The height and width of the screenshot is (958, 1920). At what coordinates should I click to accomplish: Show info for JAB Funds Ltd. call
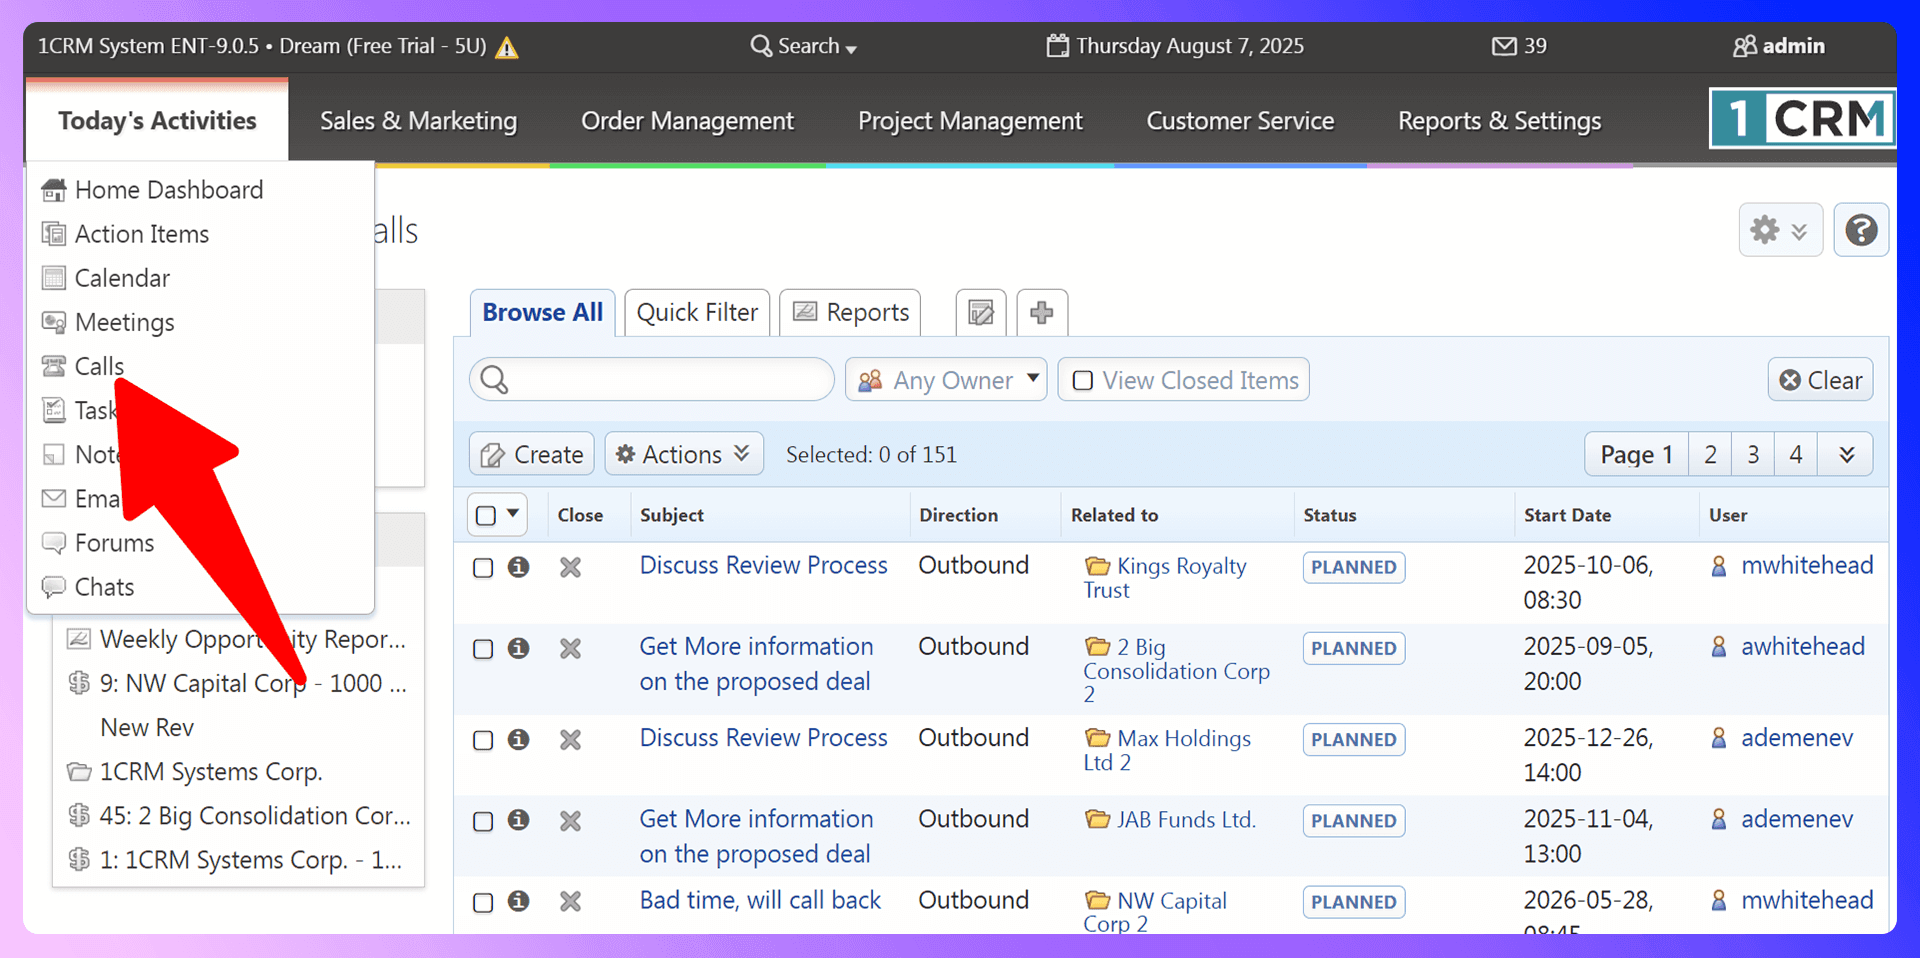pyautogui.click(x=518, y=820)
